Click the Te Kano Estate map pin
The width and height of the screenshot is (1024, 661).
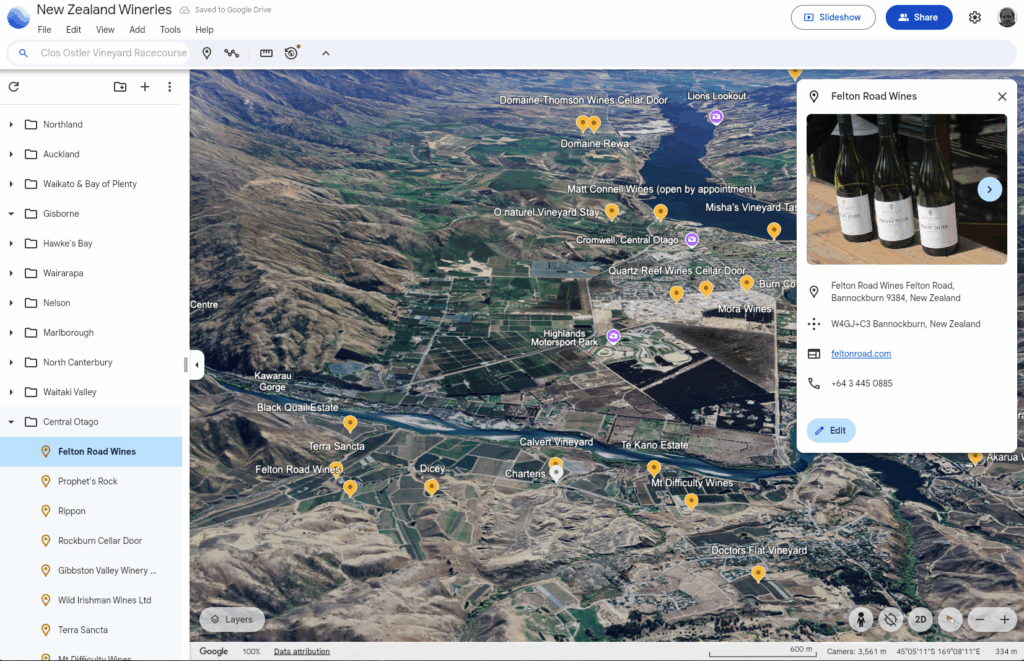pyautogui.click(x=654, y=468)
